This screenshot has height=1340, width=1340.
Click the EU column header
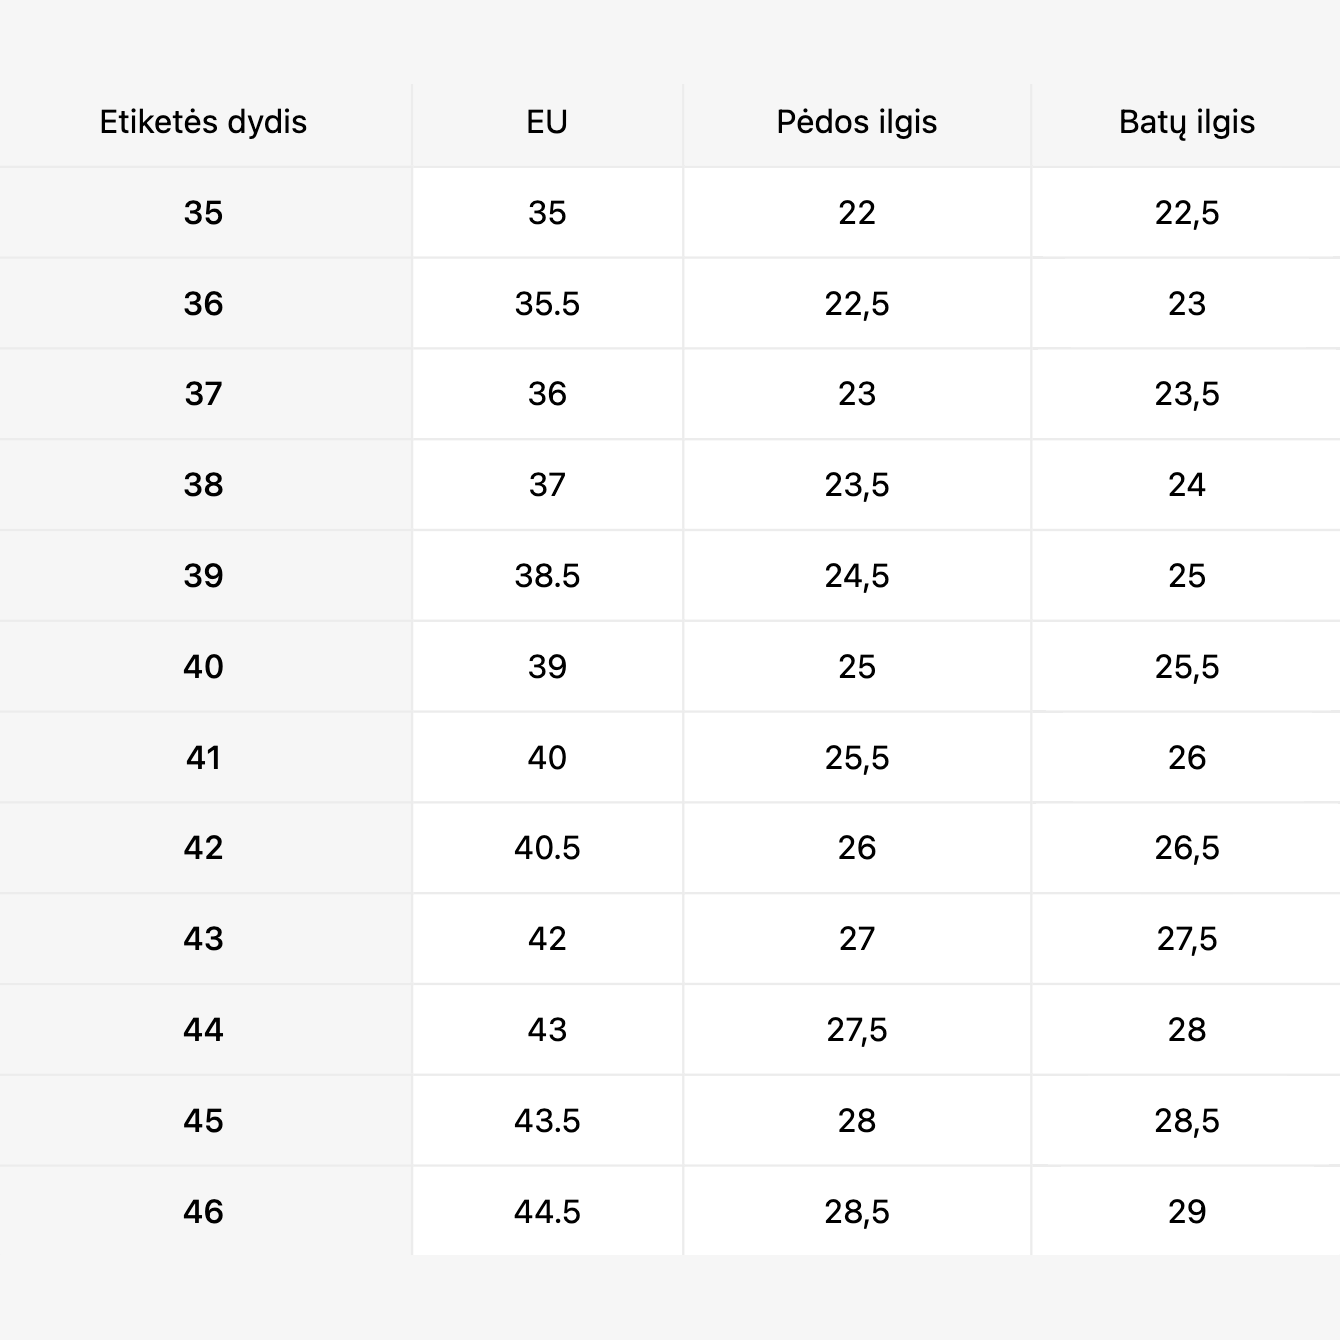pos(547,122)
